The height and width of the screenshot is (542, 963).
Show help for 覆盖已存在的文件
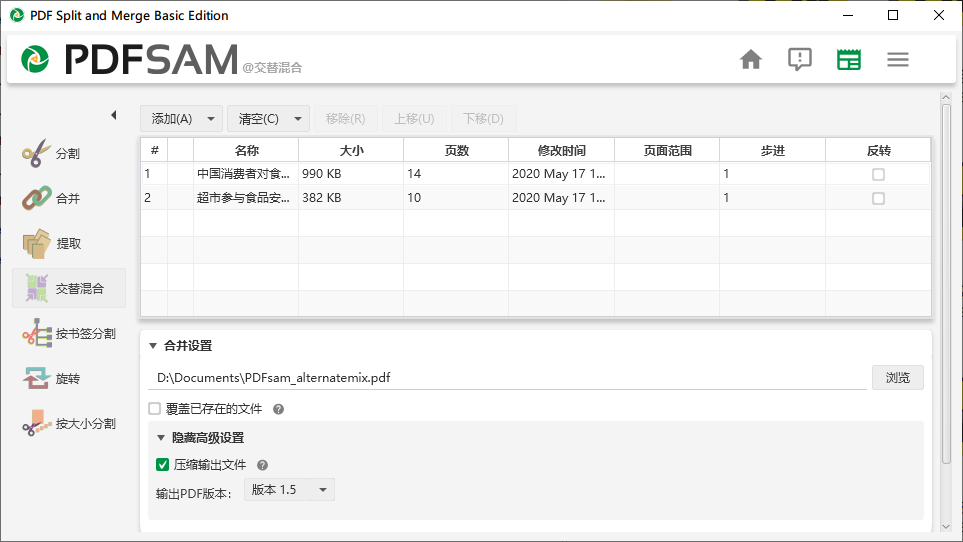278,409
